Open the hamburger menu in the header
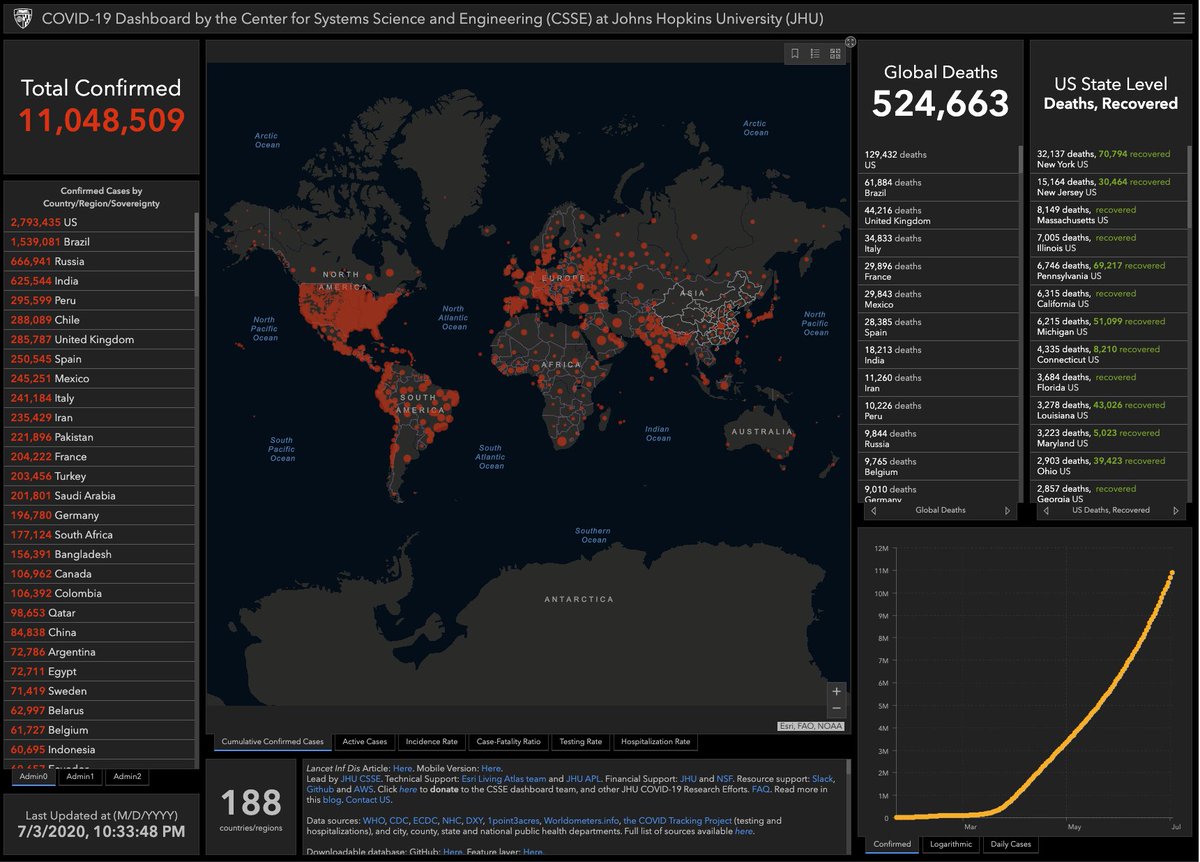 (x=1179, y=18)
